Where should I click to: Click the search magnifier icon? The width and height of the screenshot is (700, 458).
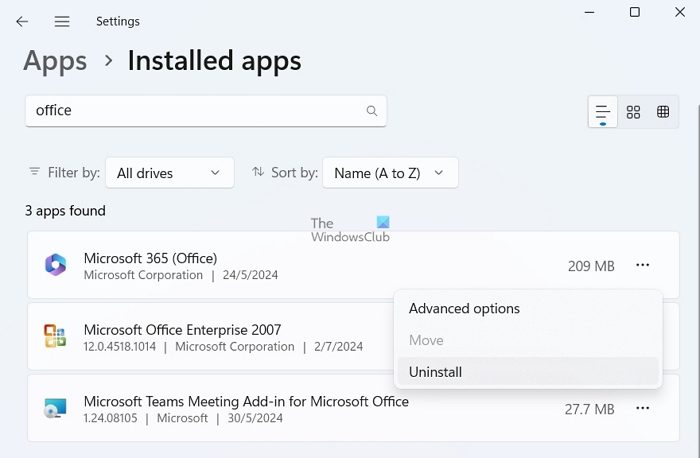372,111
